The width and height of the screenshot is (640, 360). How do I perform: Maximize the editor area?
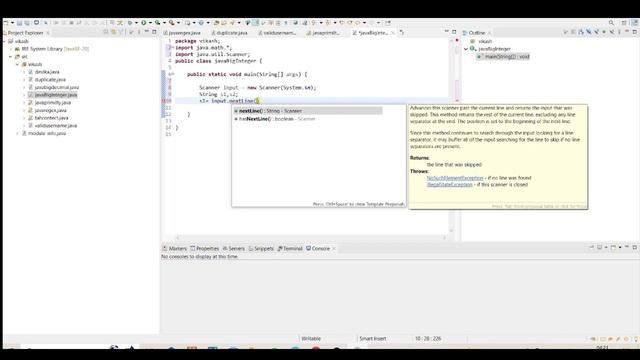454,31
